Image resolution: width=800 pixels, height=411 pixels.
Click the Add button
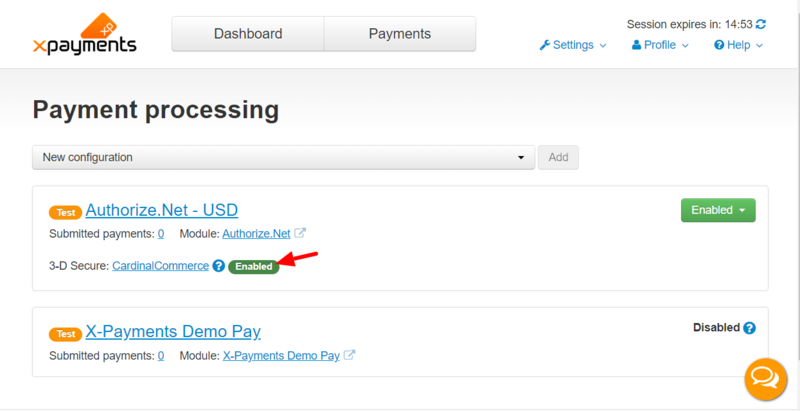(x=558, y=157)
